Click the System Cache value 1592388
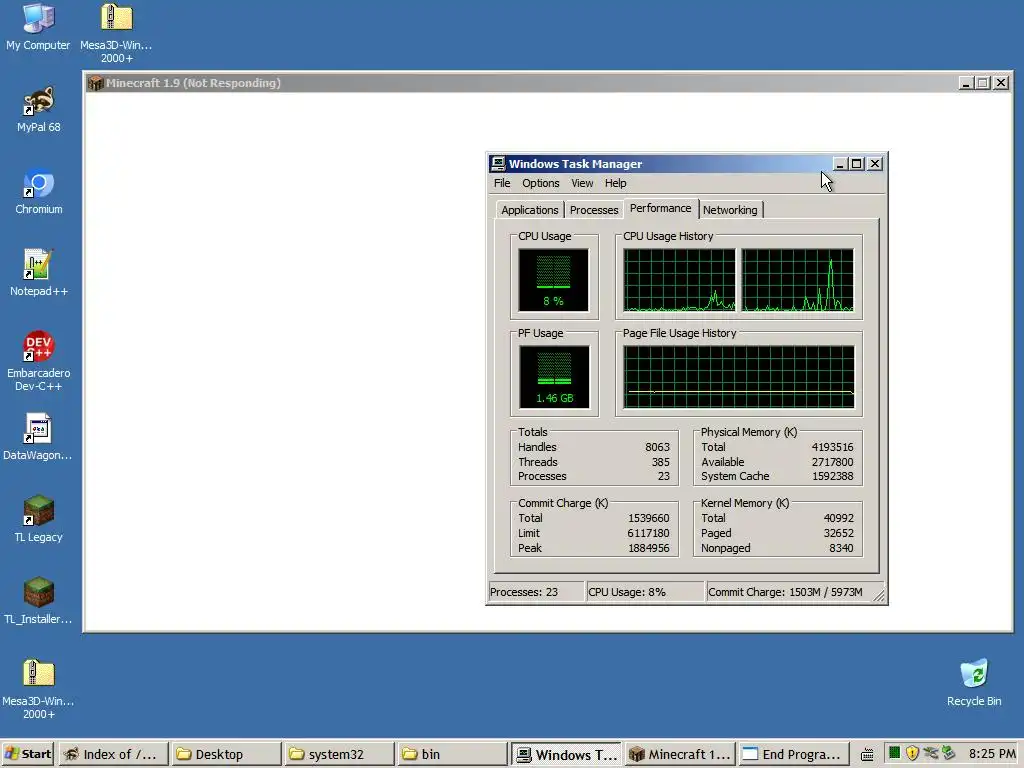Image resolution: width=1024 pixels, height=768 pixels. pyautogui.click(x=832, y=476)
